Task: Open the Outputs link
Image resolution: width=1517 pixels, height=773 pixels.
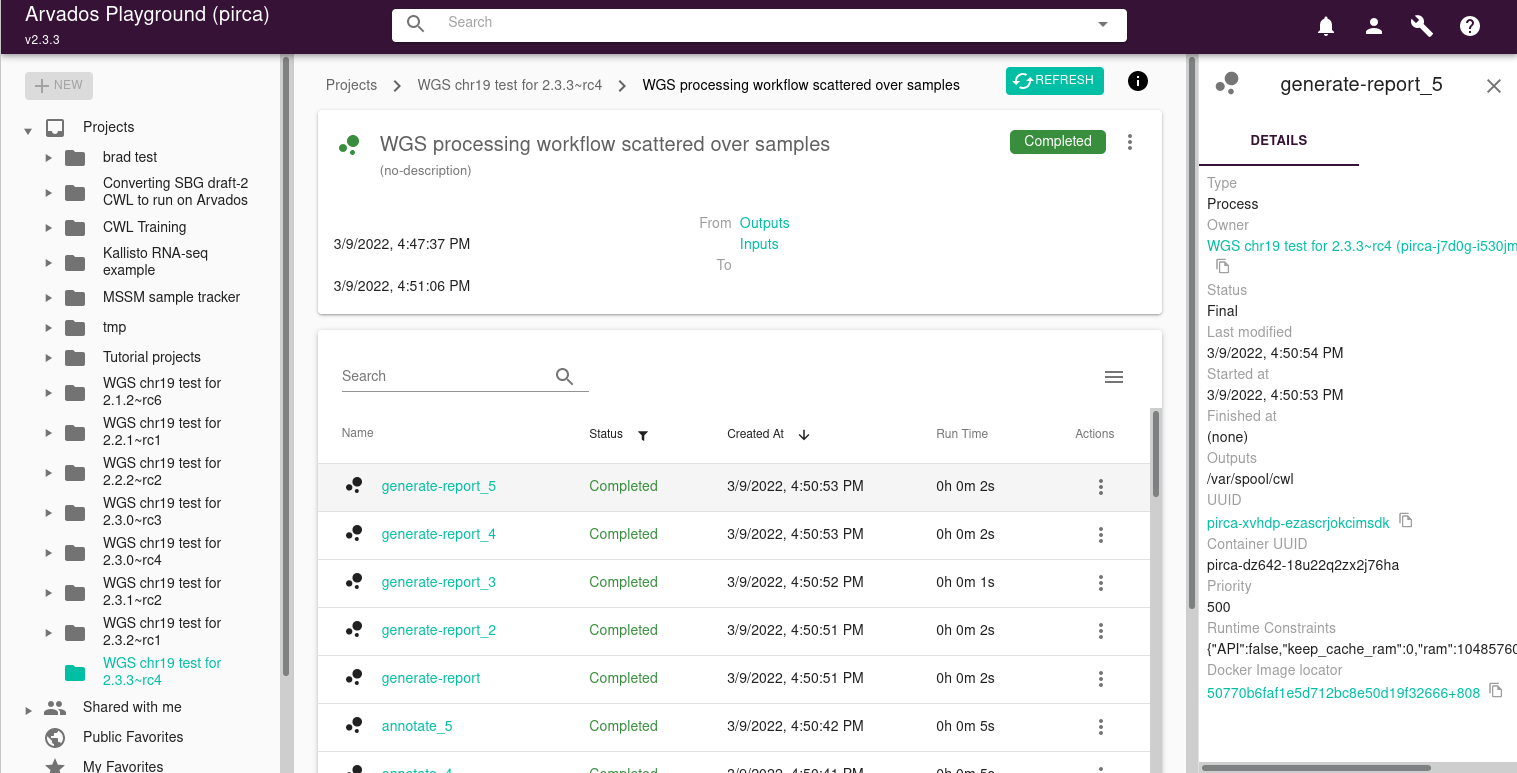Action: (x=764, y=223)
